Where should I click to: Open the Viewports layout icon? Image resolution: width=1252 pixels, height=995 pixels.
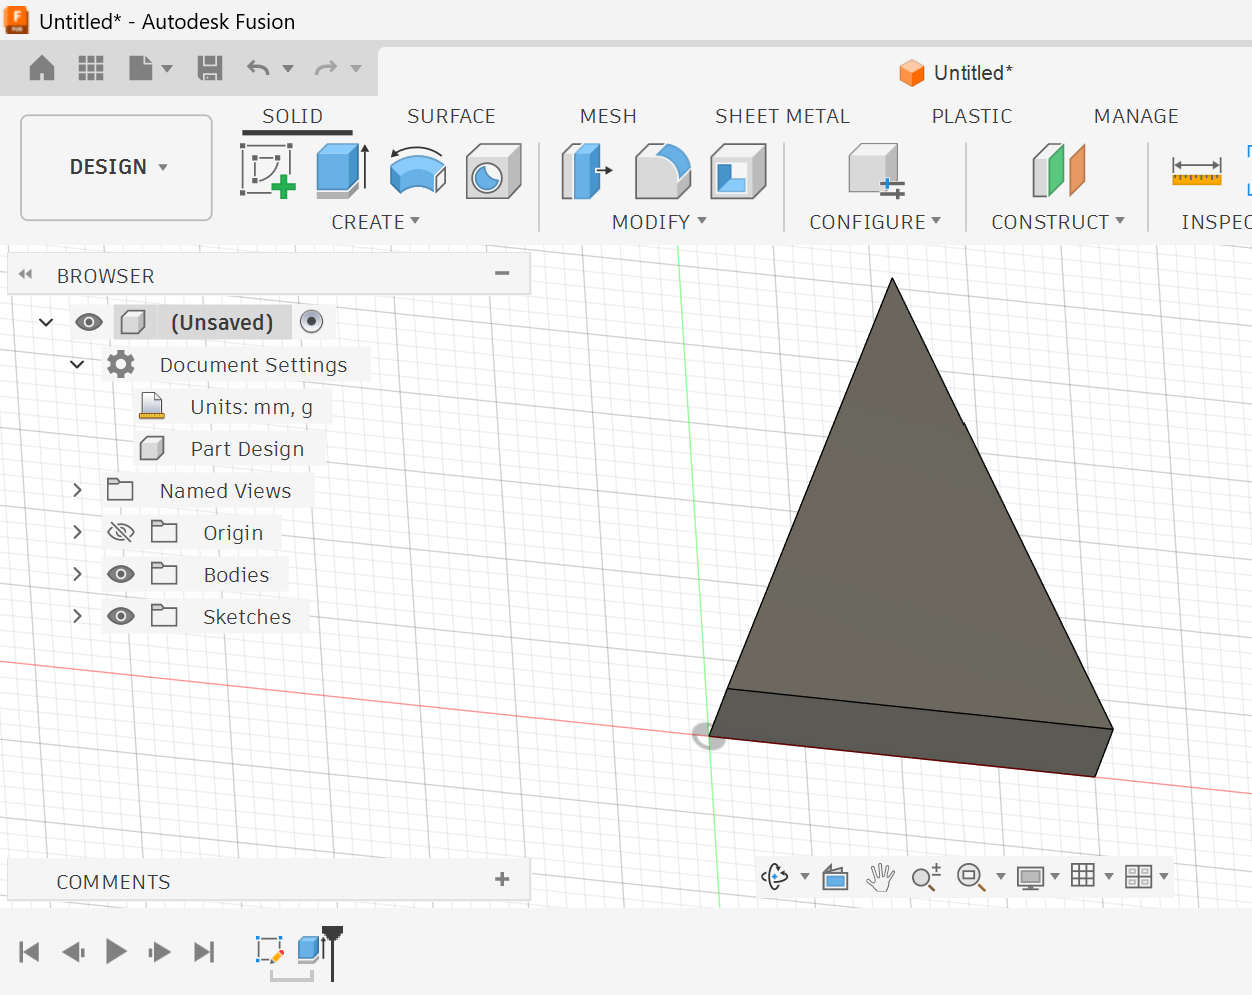point(1138,877)
